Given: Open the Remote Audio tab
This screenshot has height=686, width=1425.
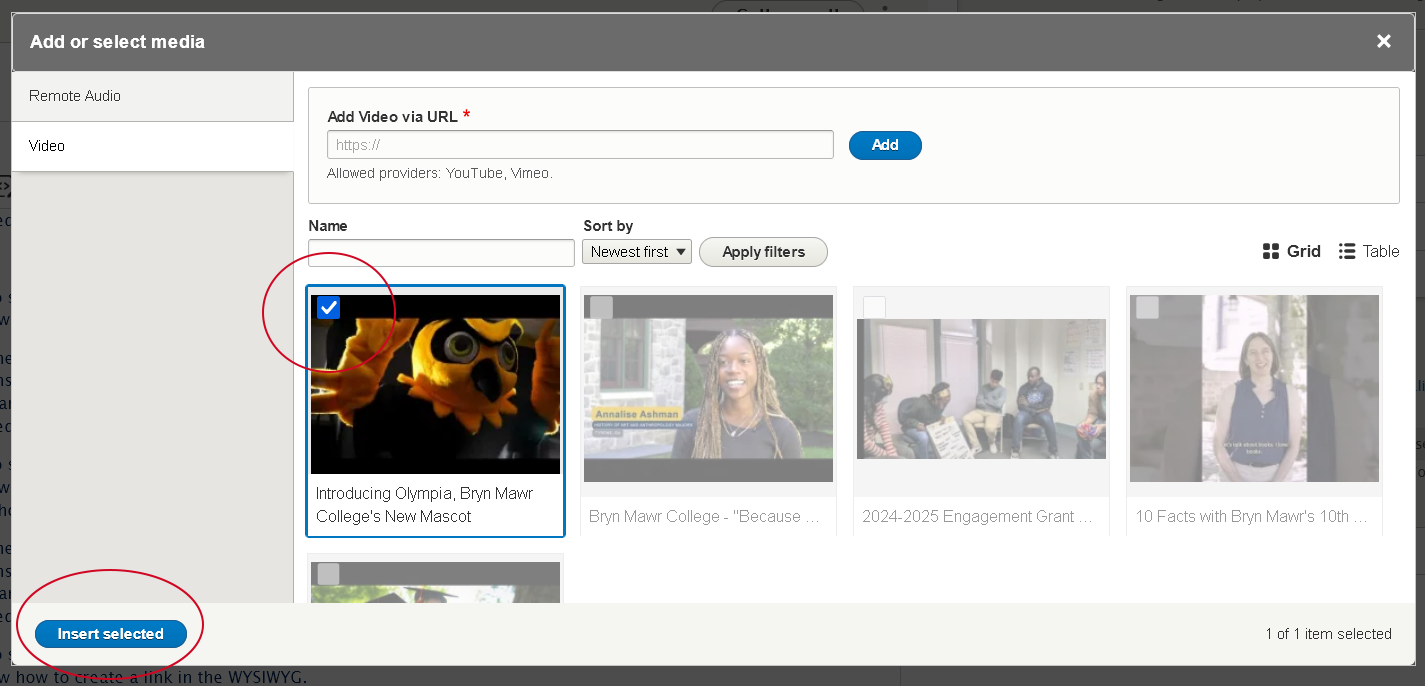Looking at the screenshot, I should pos(153,96).
